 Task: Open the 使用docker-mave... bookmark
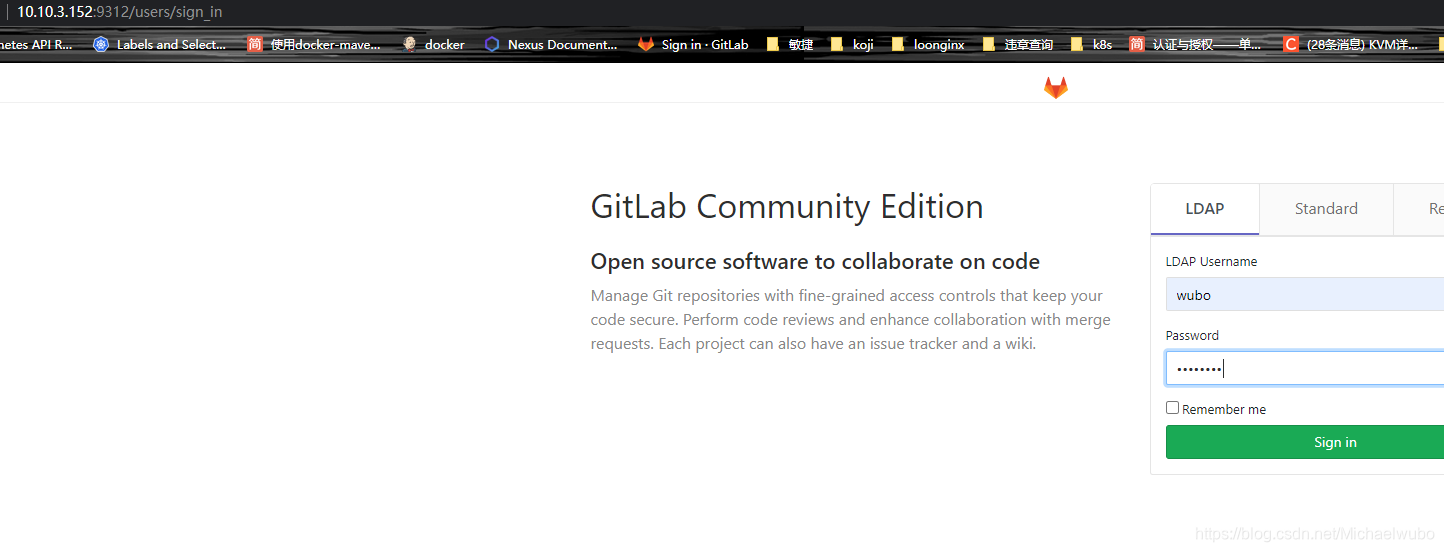[314, 44]
